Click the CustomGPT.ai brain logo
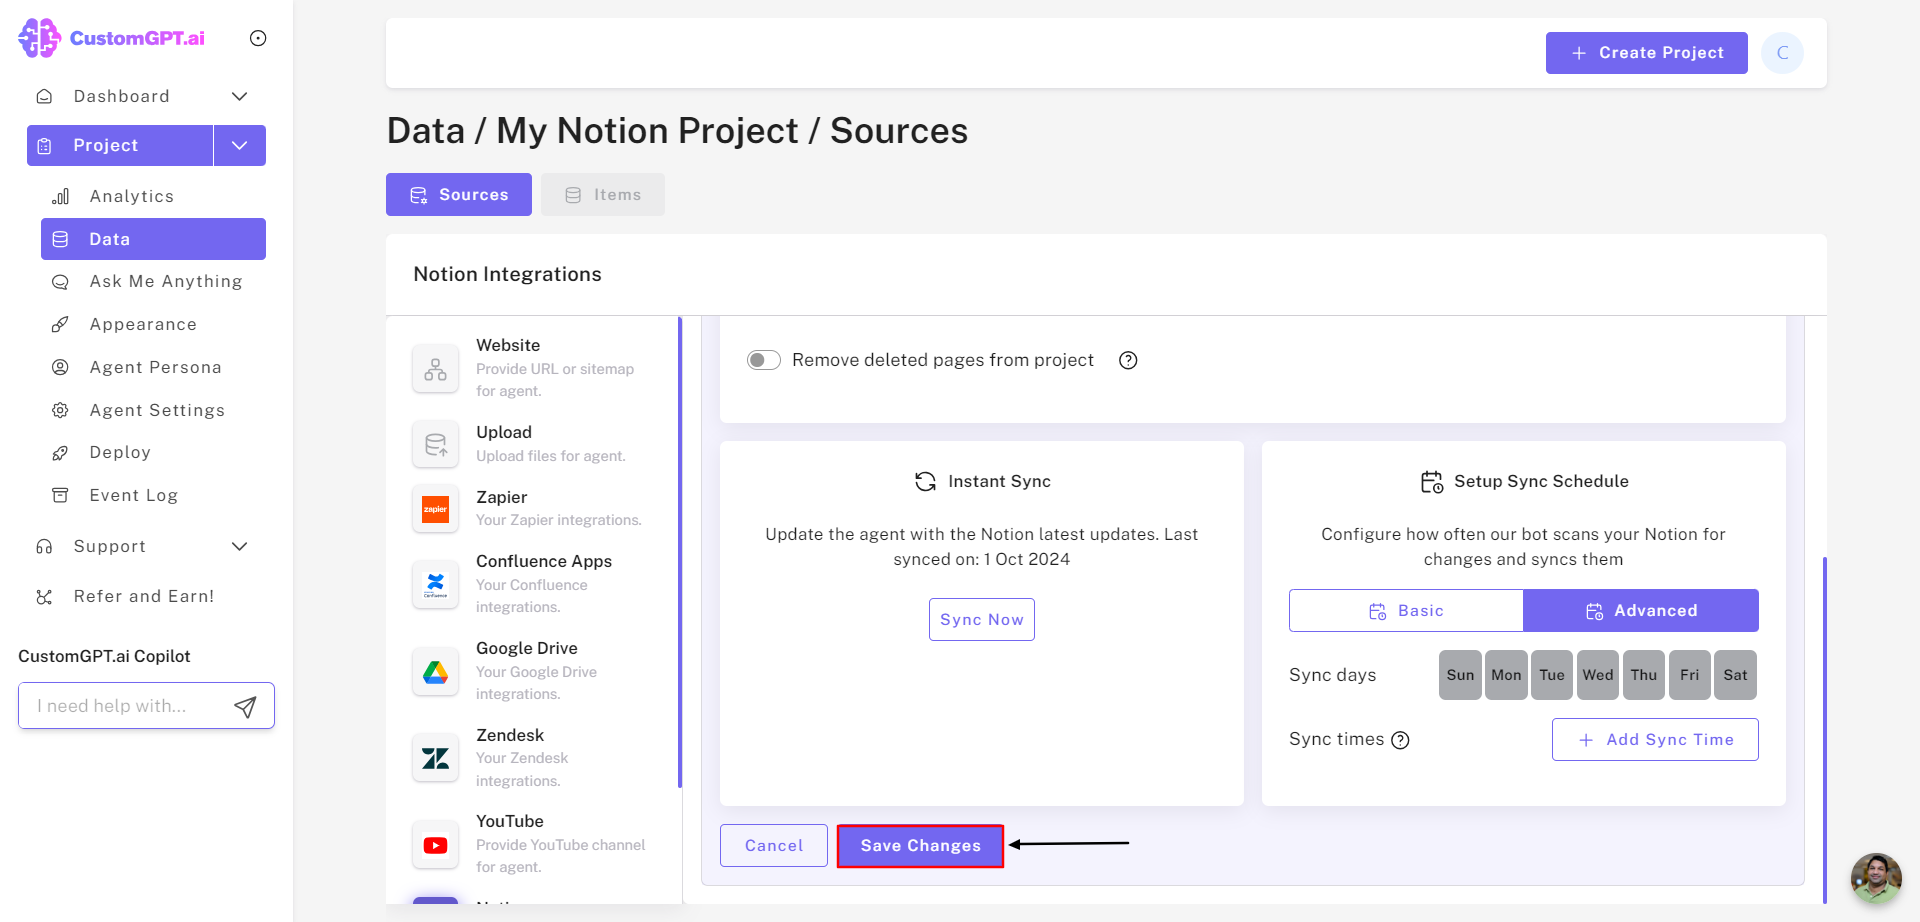 coord(39,38)
